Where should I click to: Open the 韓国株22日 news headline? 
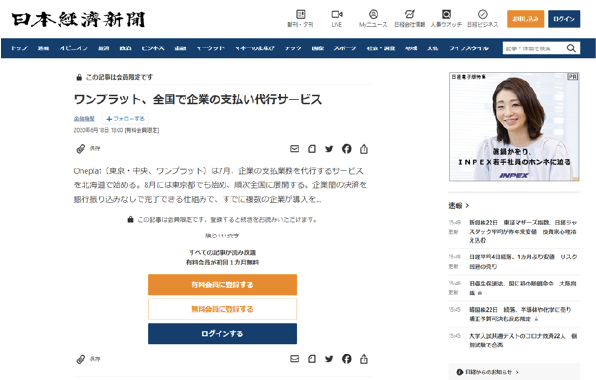coord(520,314)
